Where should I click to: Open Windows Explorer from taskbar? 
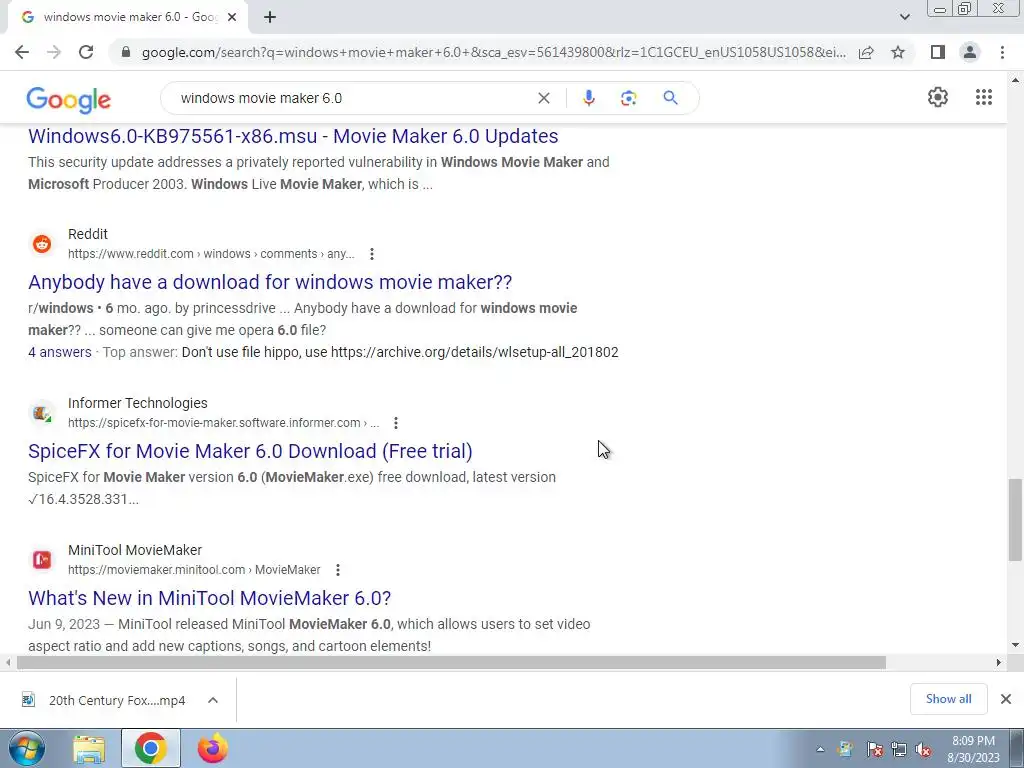tap(89, 748)
